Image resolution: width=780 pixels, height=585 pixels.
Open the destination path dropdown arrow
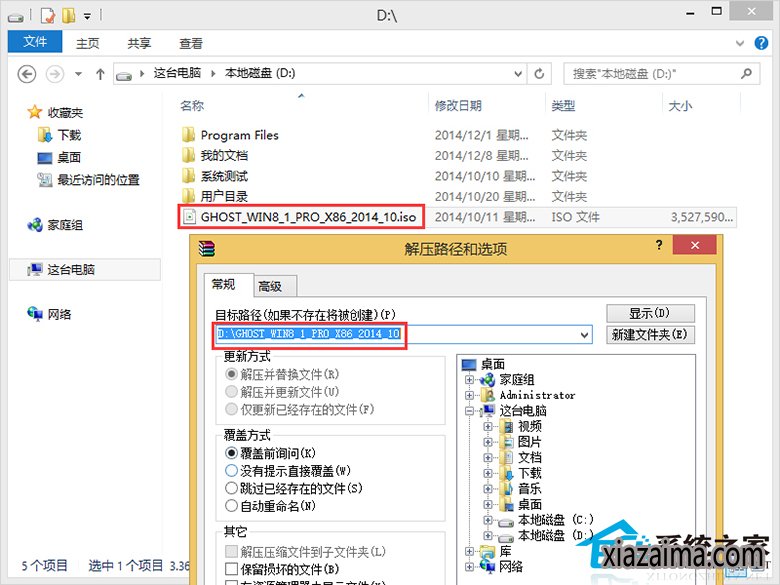pyautogui.click(x=585, y=334)
